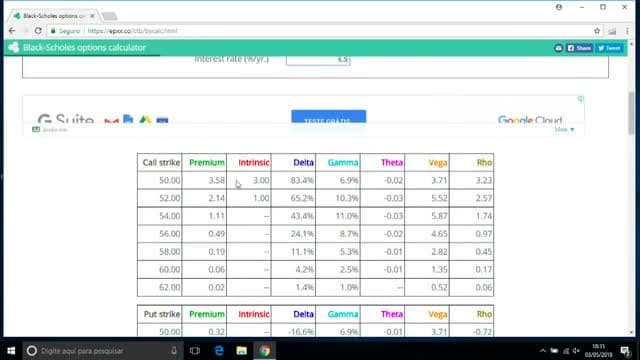Click the Call strike column header

pyautogui.click(x=161, y=162)
